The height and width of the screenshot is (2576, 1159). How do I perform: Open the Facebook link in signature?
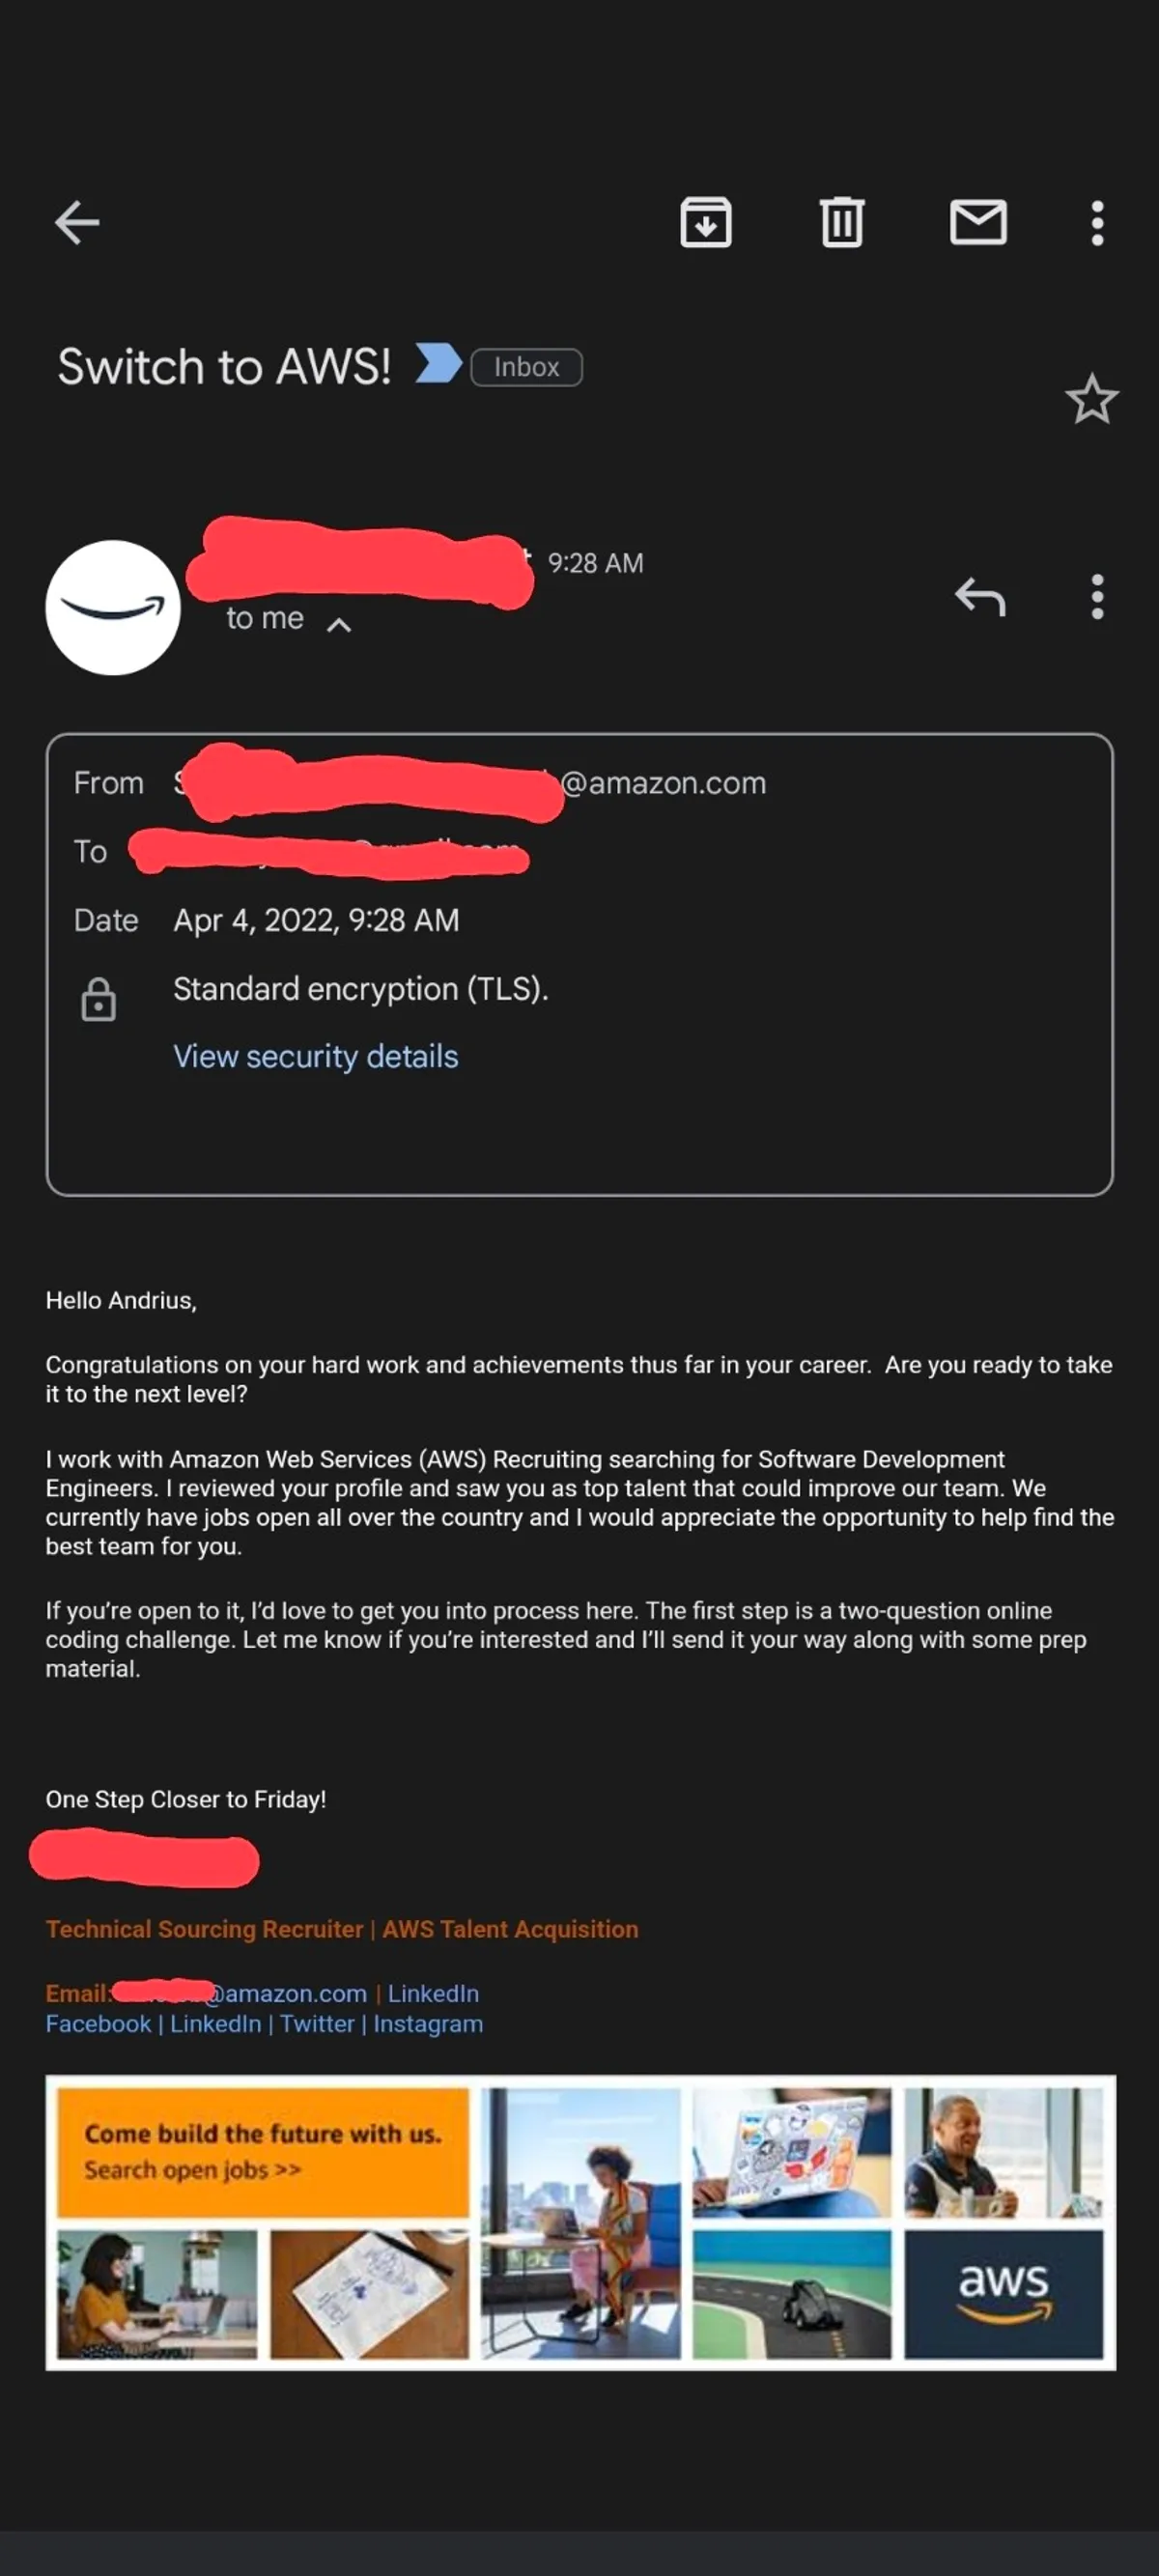point(98,2023)
